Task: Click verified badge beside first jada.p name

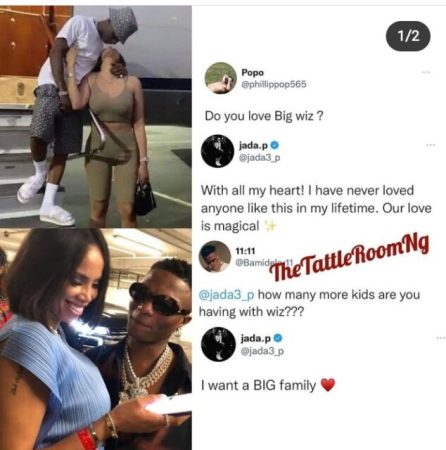Action: [275, 145]
